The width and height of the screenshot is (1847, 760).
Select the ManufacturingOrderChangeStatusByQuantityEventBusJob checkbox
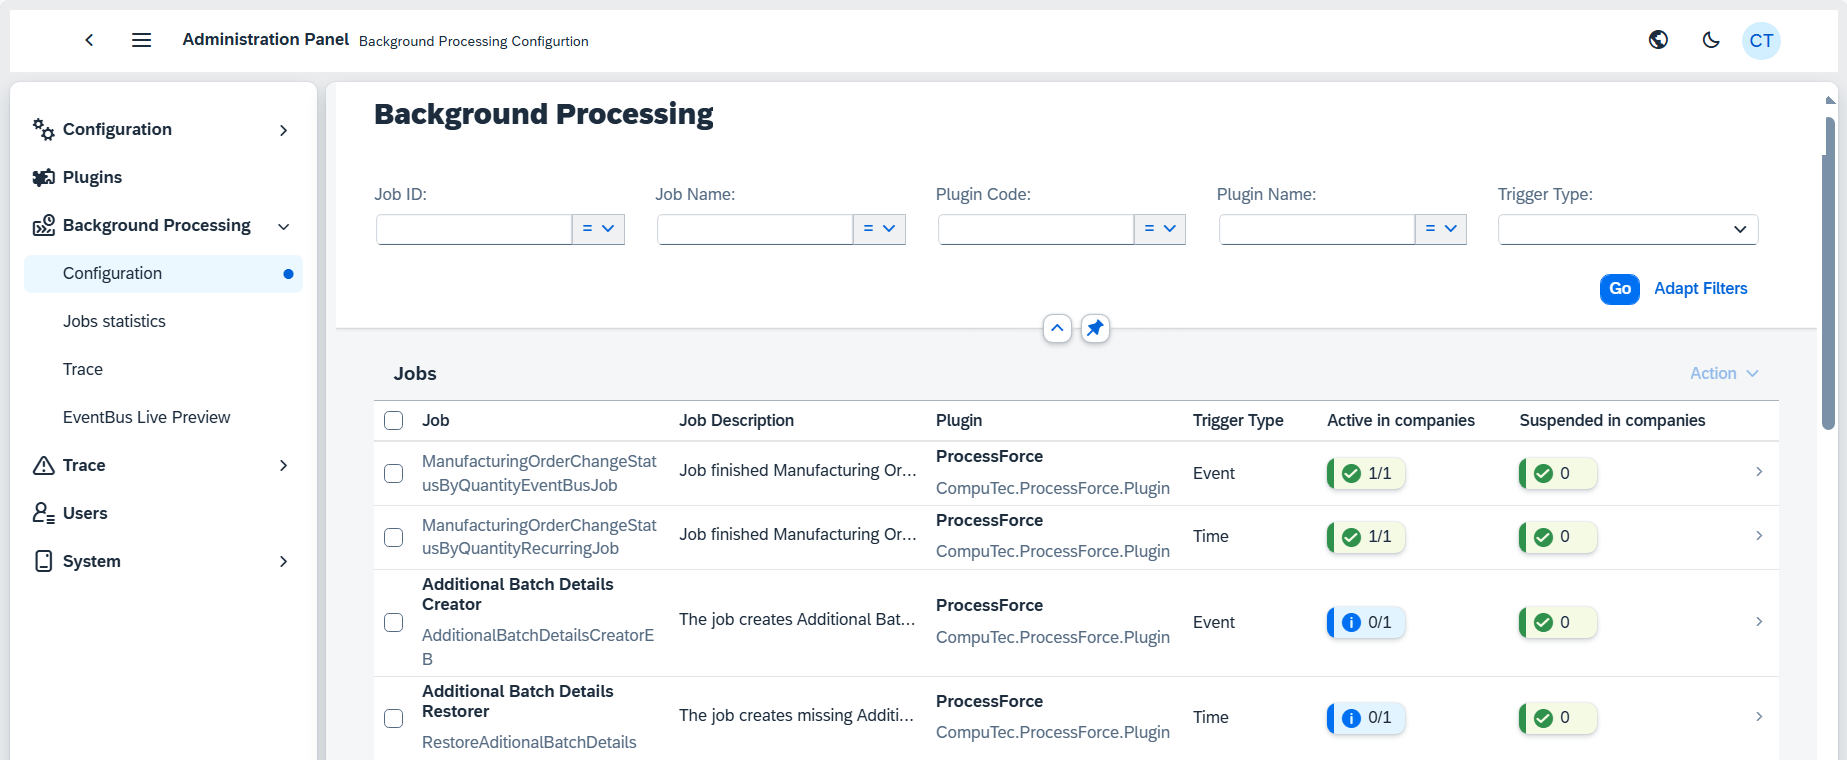coord(394,473)
